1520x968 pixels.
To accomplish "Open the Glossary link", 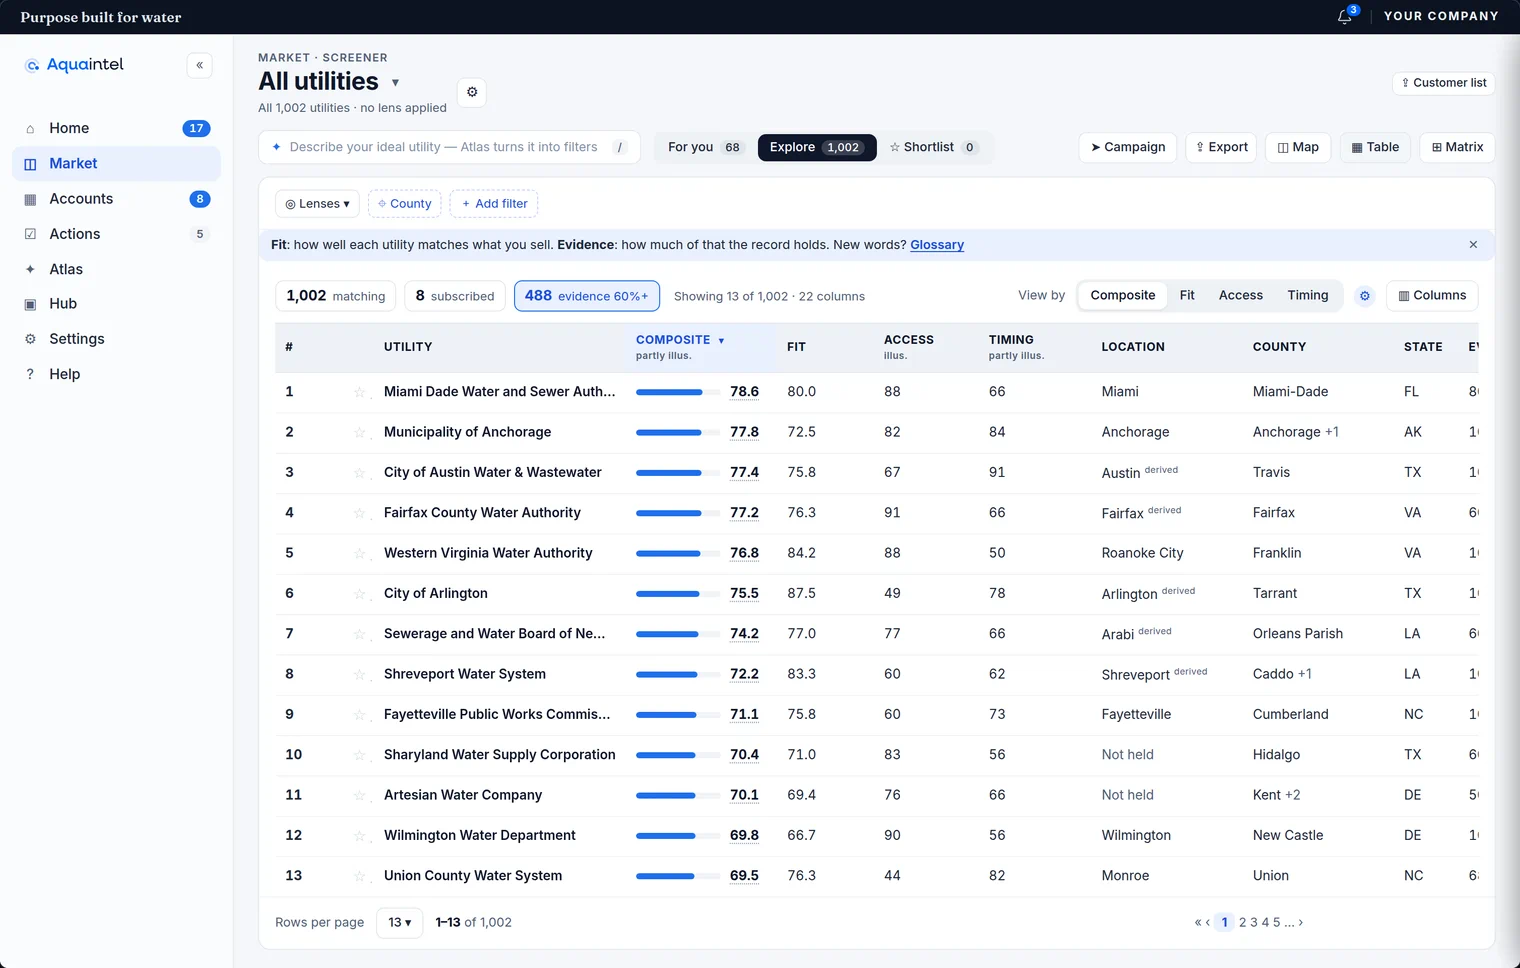I will point(937,245).
